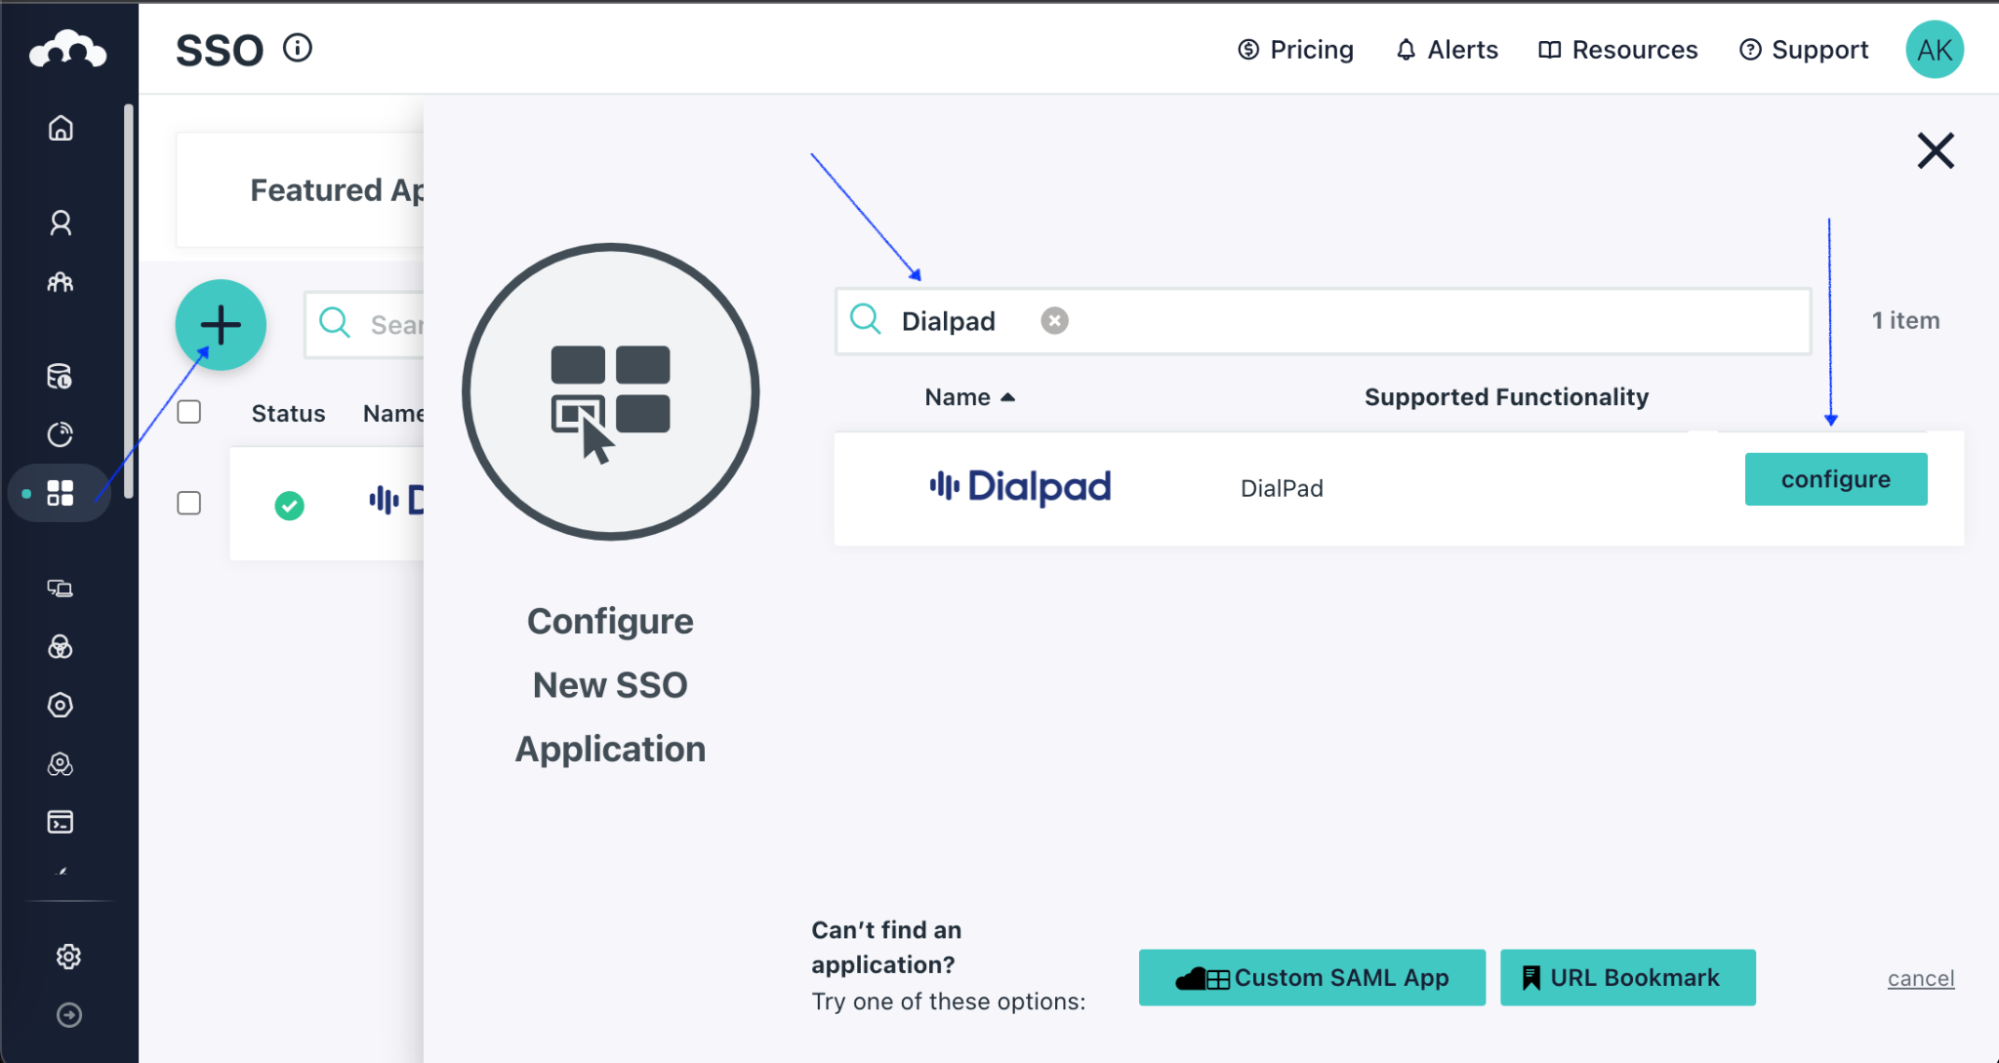Open Resources in the top bar

coord(1618,50)
